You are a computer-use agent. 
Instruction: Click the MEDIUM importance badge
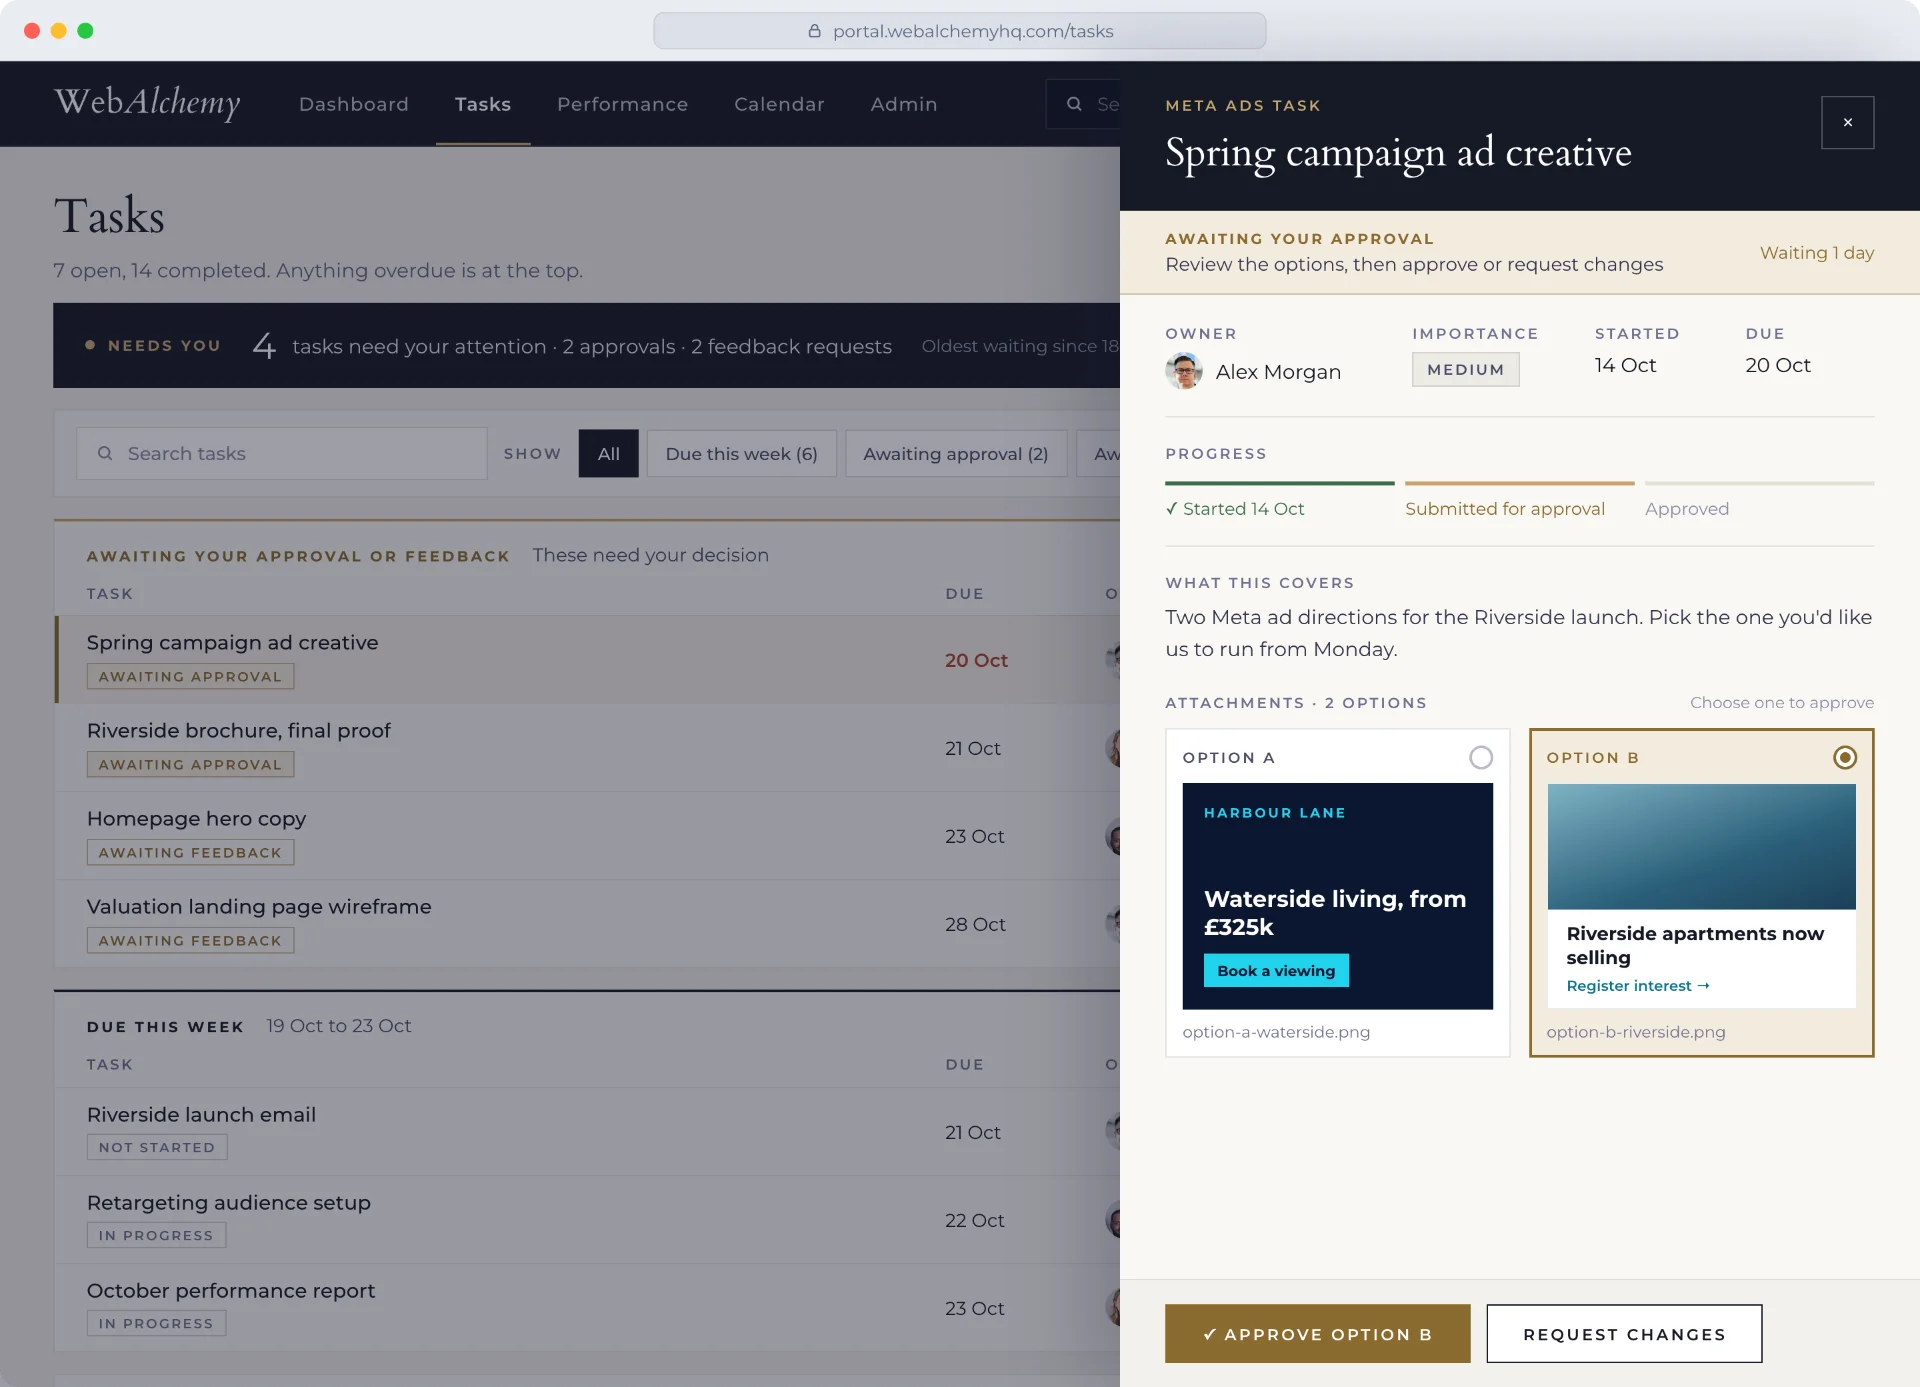pos(1465,369)
